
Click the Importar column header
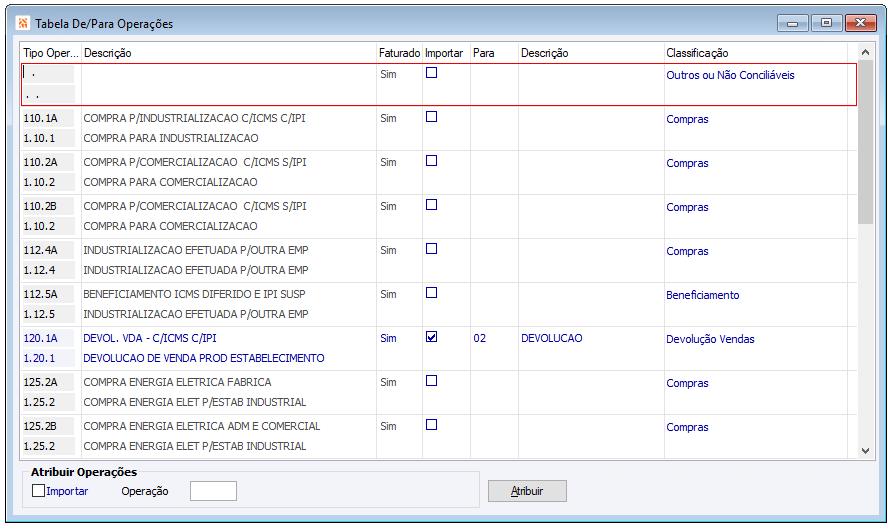[445, 53]
